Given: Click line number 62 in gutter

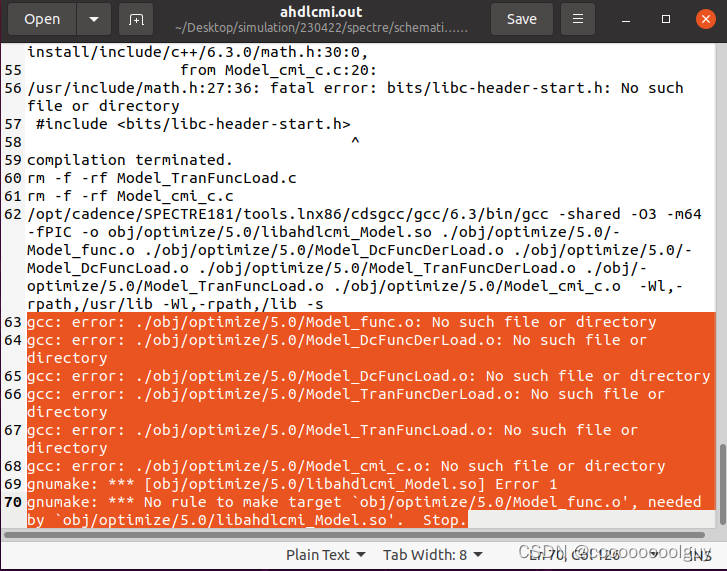Looking at the screenshot, I should [13, 214].
